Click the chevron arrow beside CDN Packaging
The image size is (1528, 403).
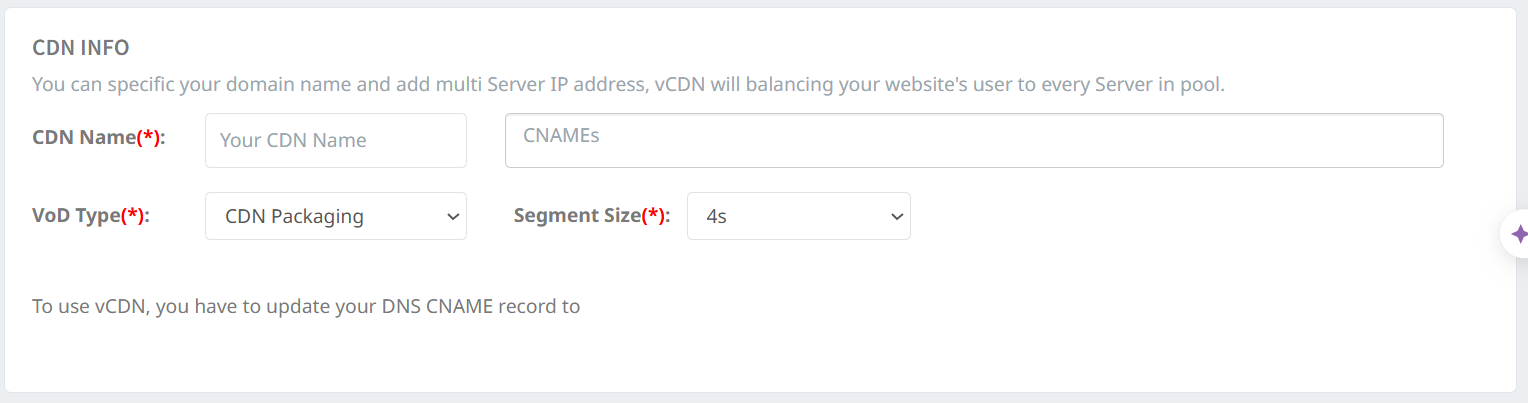coord(453,216)
